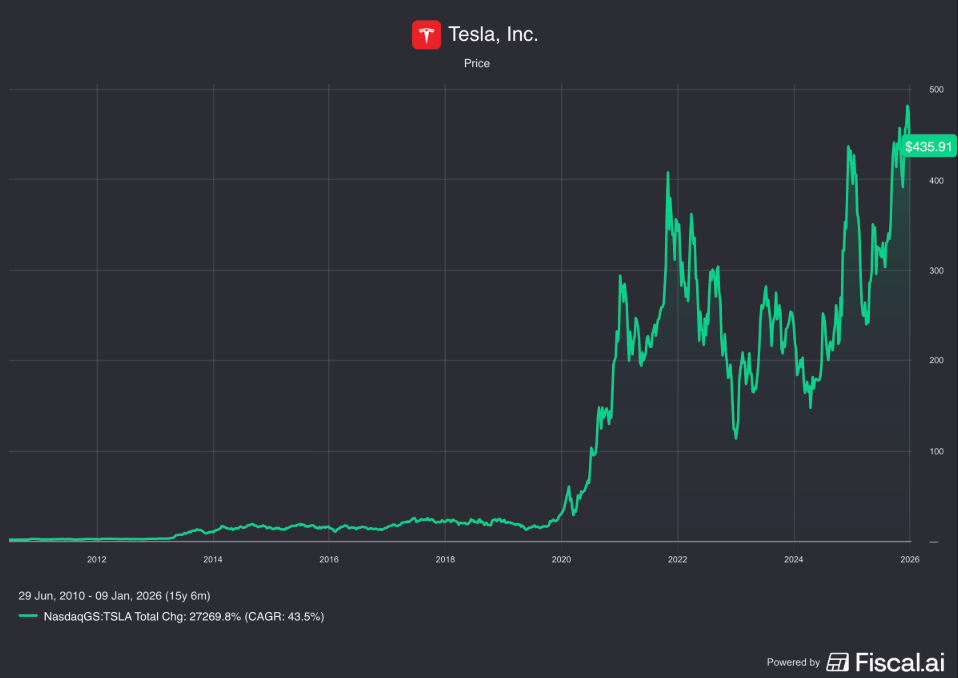
Task: Click the 2014 x-axis label
Action: (213, 560)
